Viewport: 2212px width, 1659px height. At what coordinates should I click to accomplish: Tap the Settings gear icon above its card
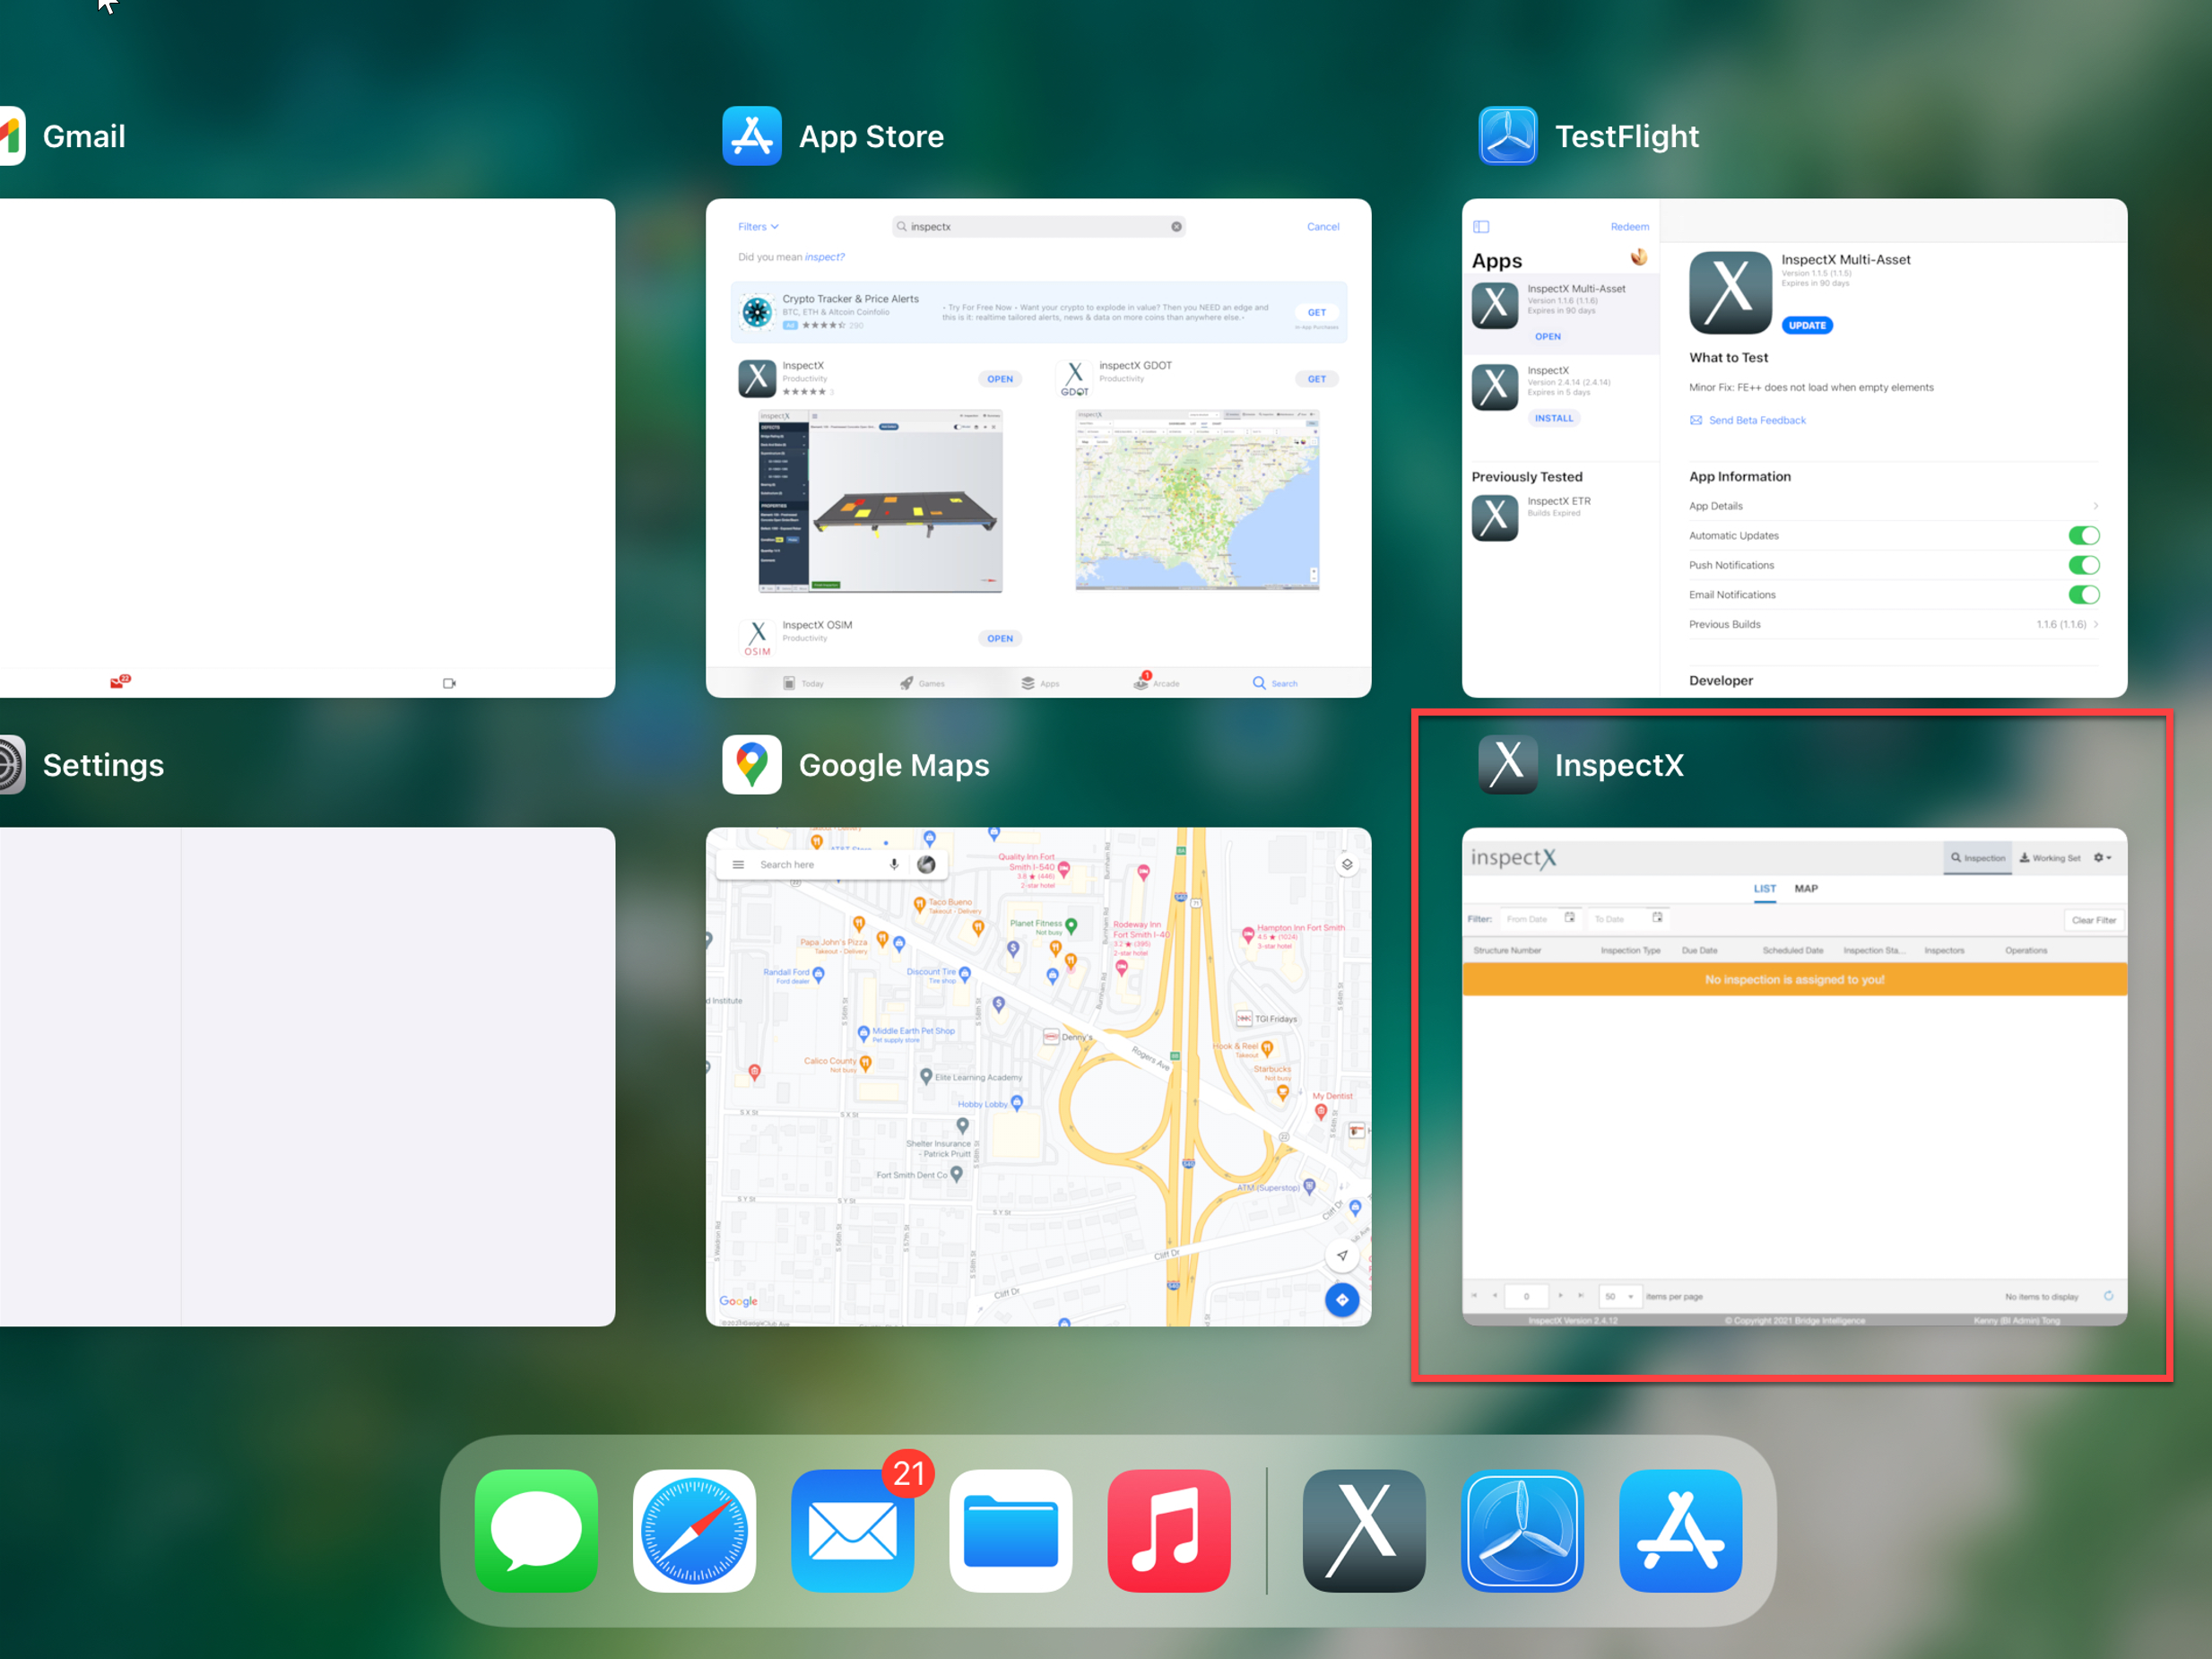10,765
